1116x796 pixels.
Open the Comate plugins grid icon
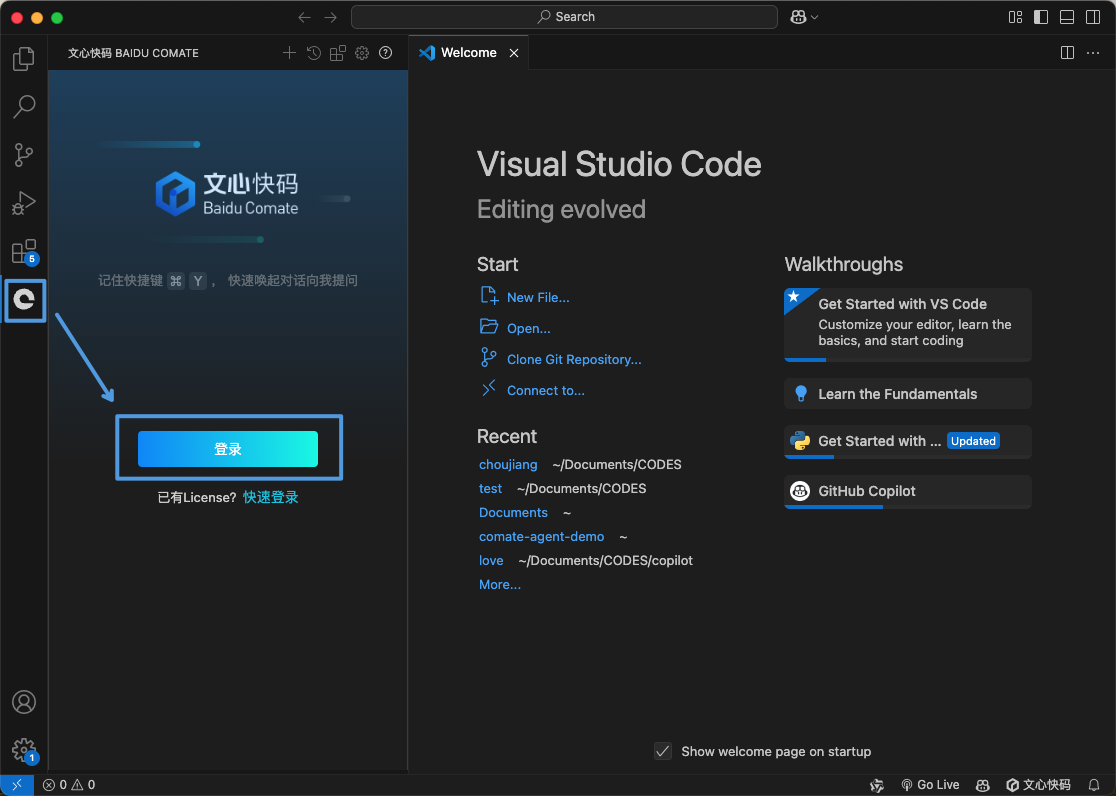click(x=337, y=53)
